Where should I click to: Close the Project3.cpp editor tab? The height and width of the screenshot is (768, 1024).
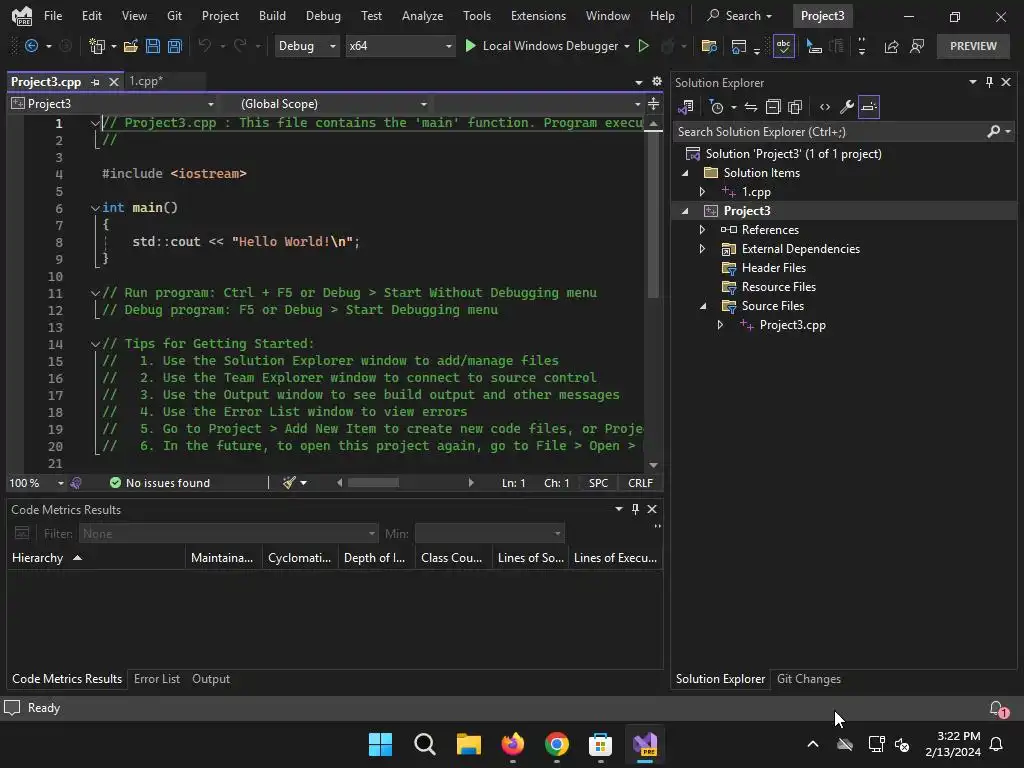[x=114, y=82]
